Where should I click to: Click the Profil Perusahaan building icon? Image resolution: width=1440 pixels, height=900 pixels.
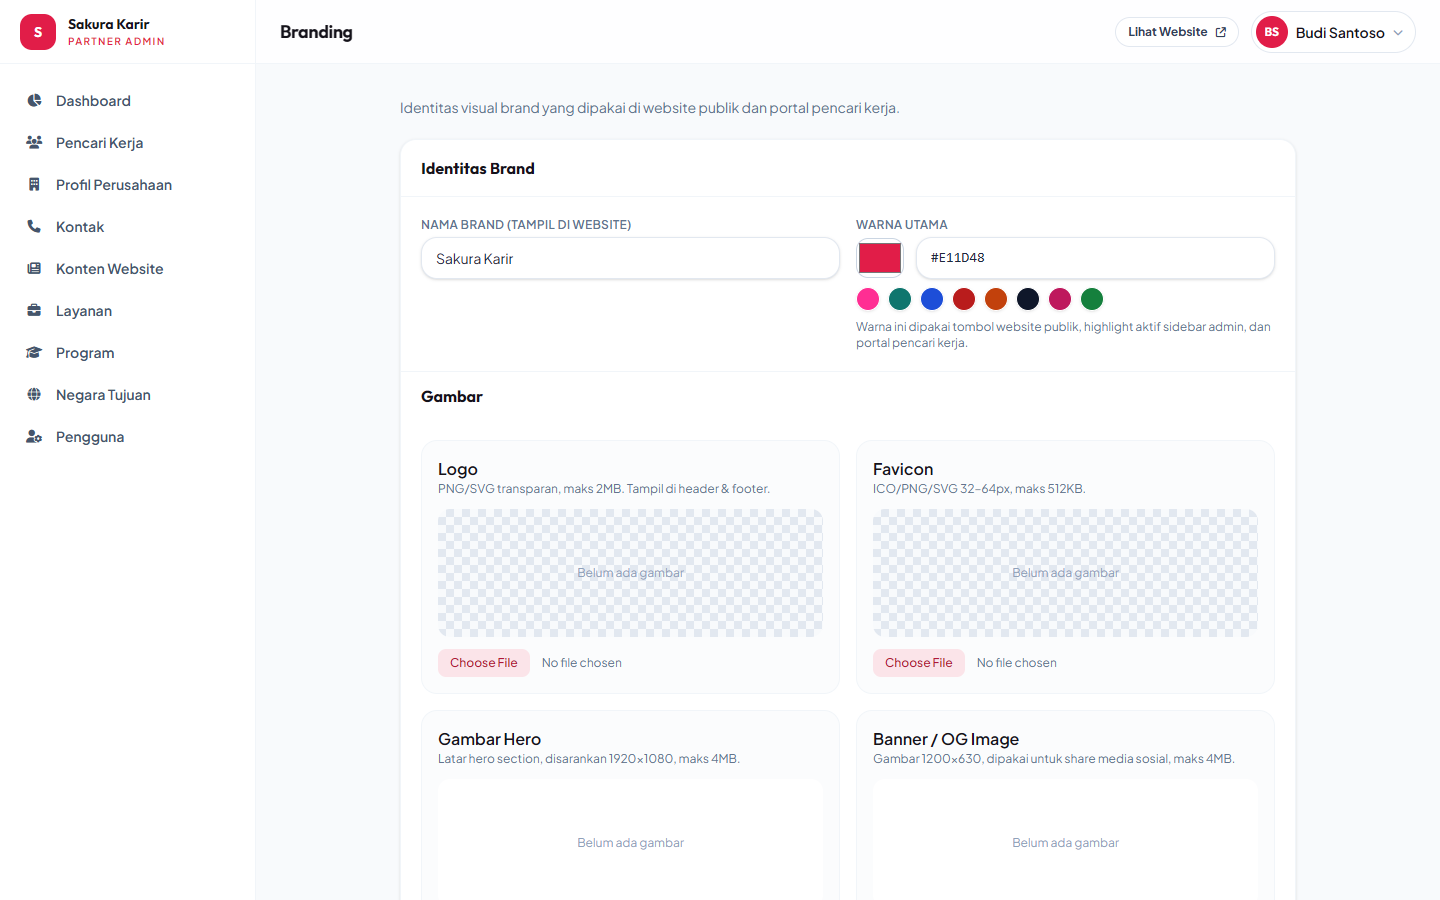click(34, 185)
